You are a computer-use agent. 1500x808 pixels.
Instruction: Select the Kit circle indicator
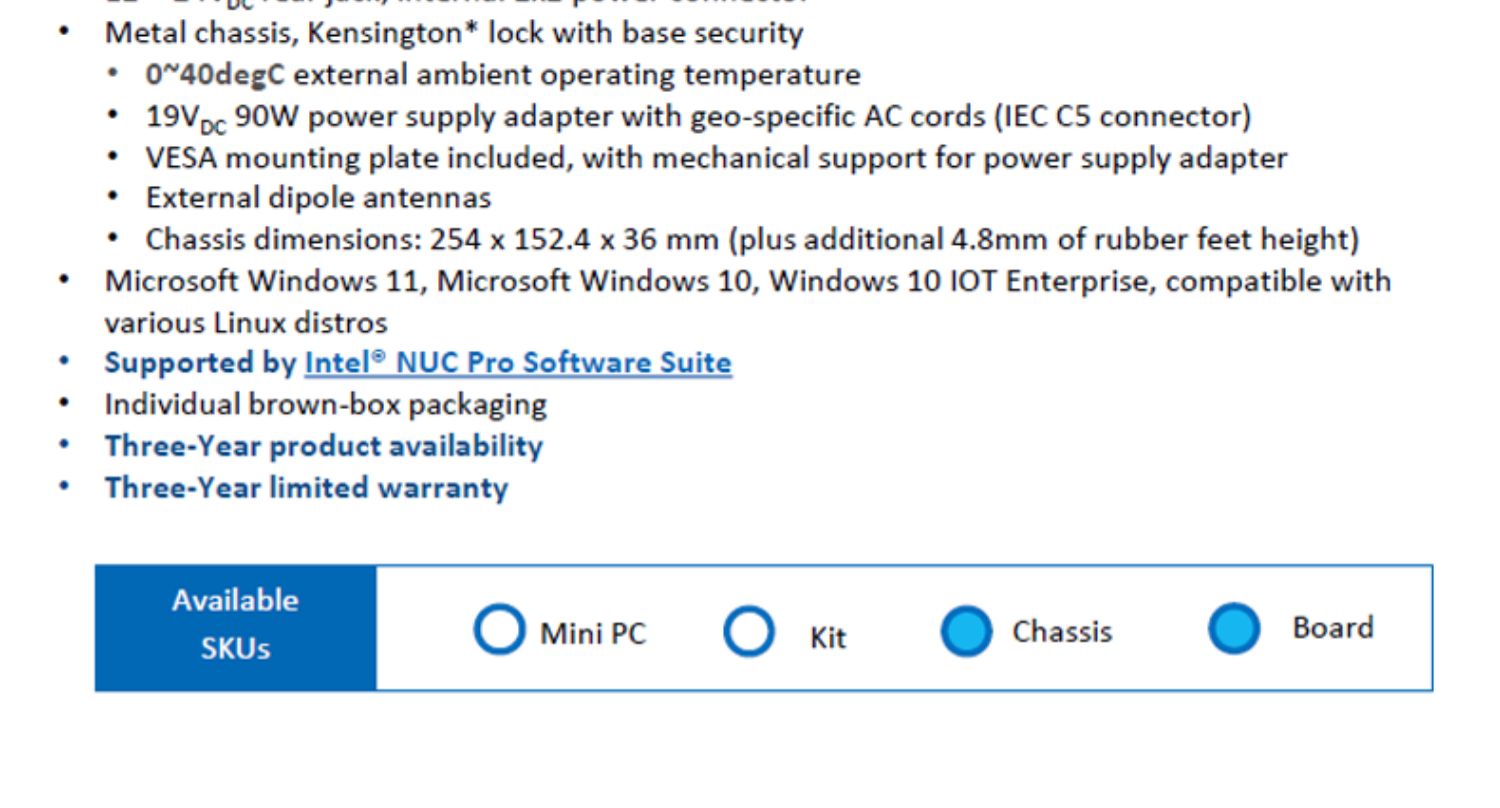click(x=749, y=631)
